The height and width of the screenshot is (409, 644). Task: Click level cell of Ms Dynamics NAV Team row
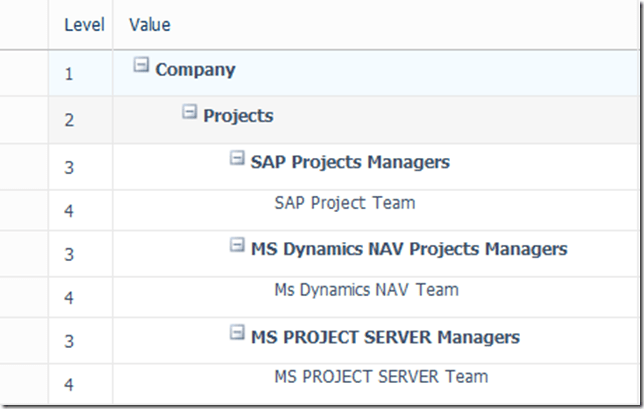pos(69,297)
